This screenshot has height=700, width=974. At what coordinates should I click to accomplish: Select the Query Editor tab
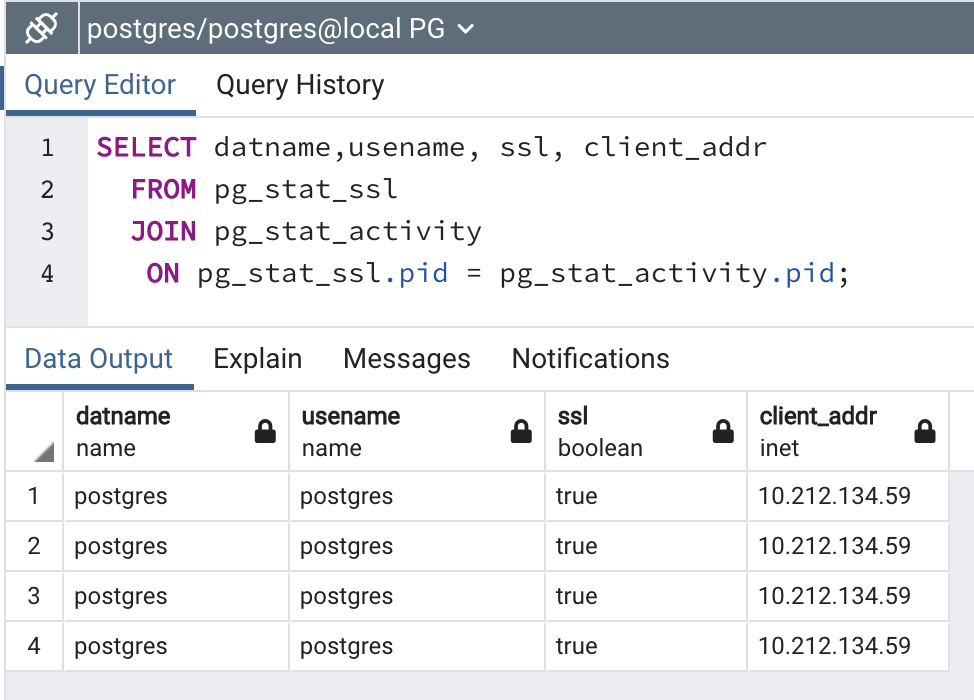point(100,85)
